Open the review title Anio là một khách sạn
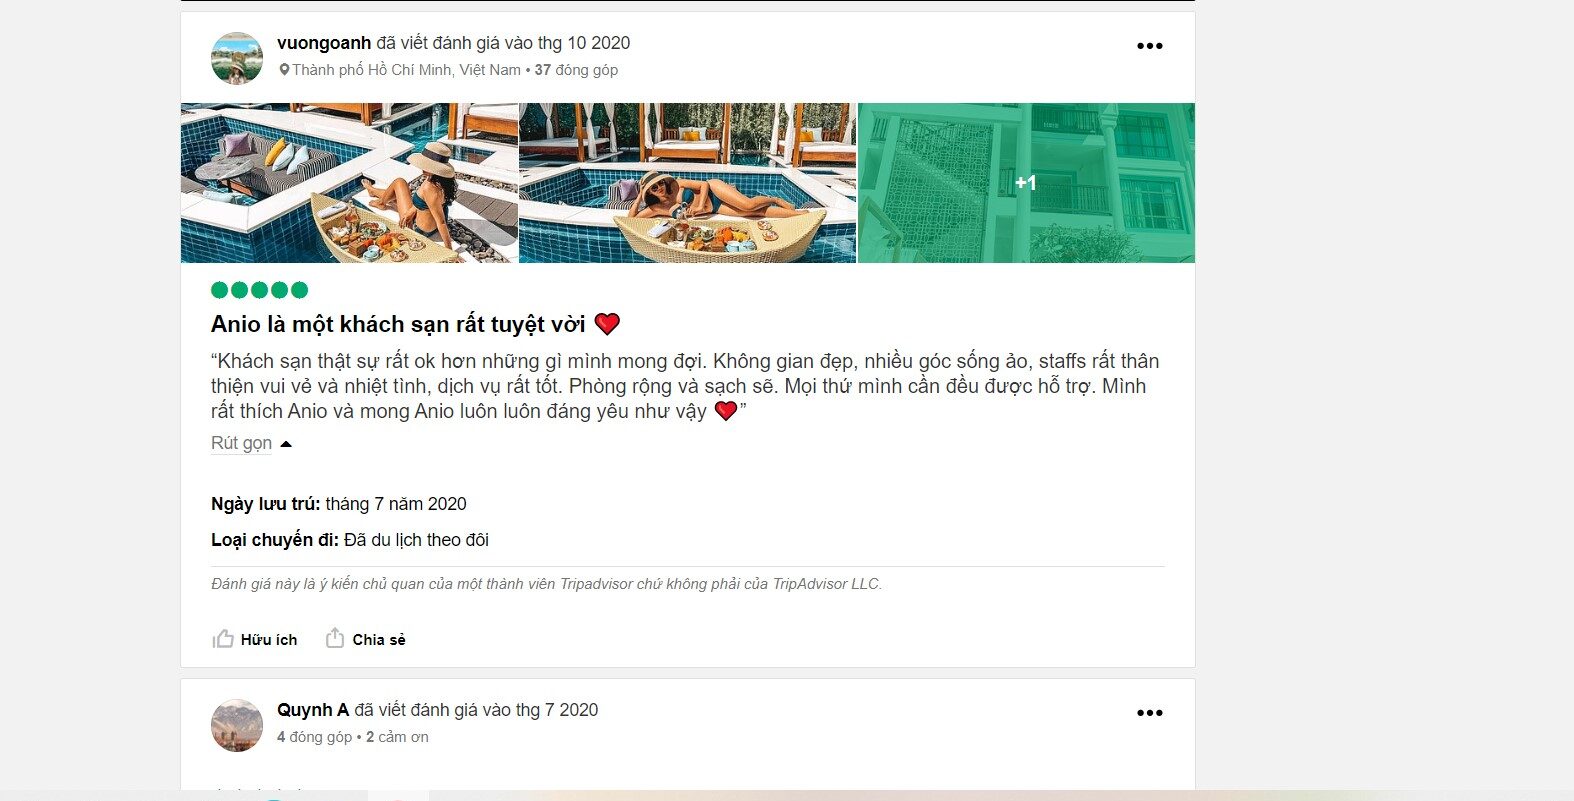Viewport: 1574px width, 801px height. click(398, 324)
